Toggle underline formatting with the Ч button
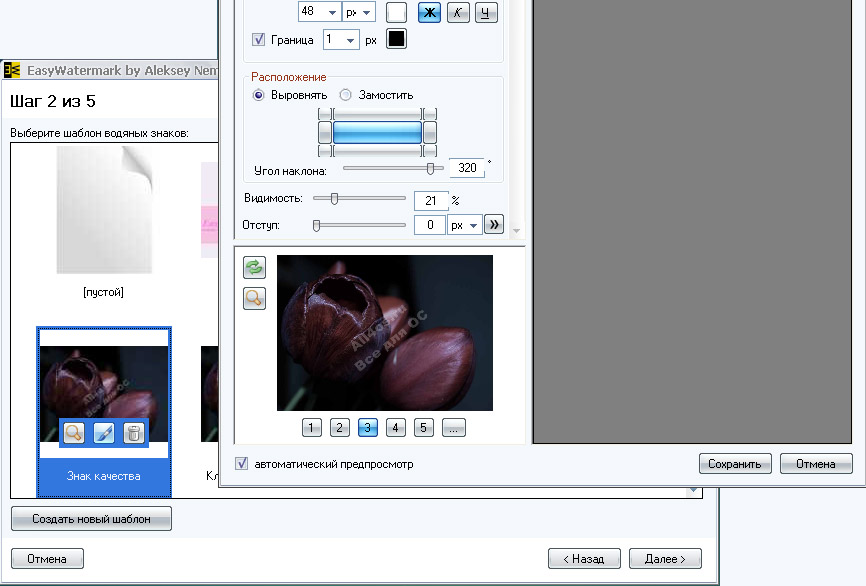 pos(485,12)
